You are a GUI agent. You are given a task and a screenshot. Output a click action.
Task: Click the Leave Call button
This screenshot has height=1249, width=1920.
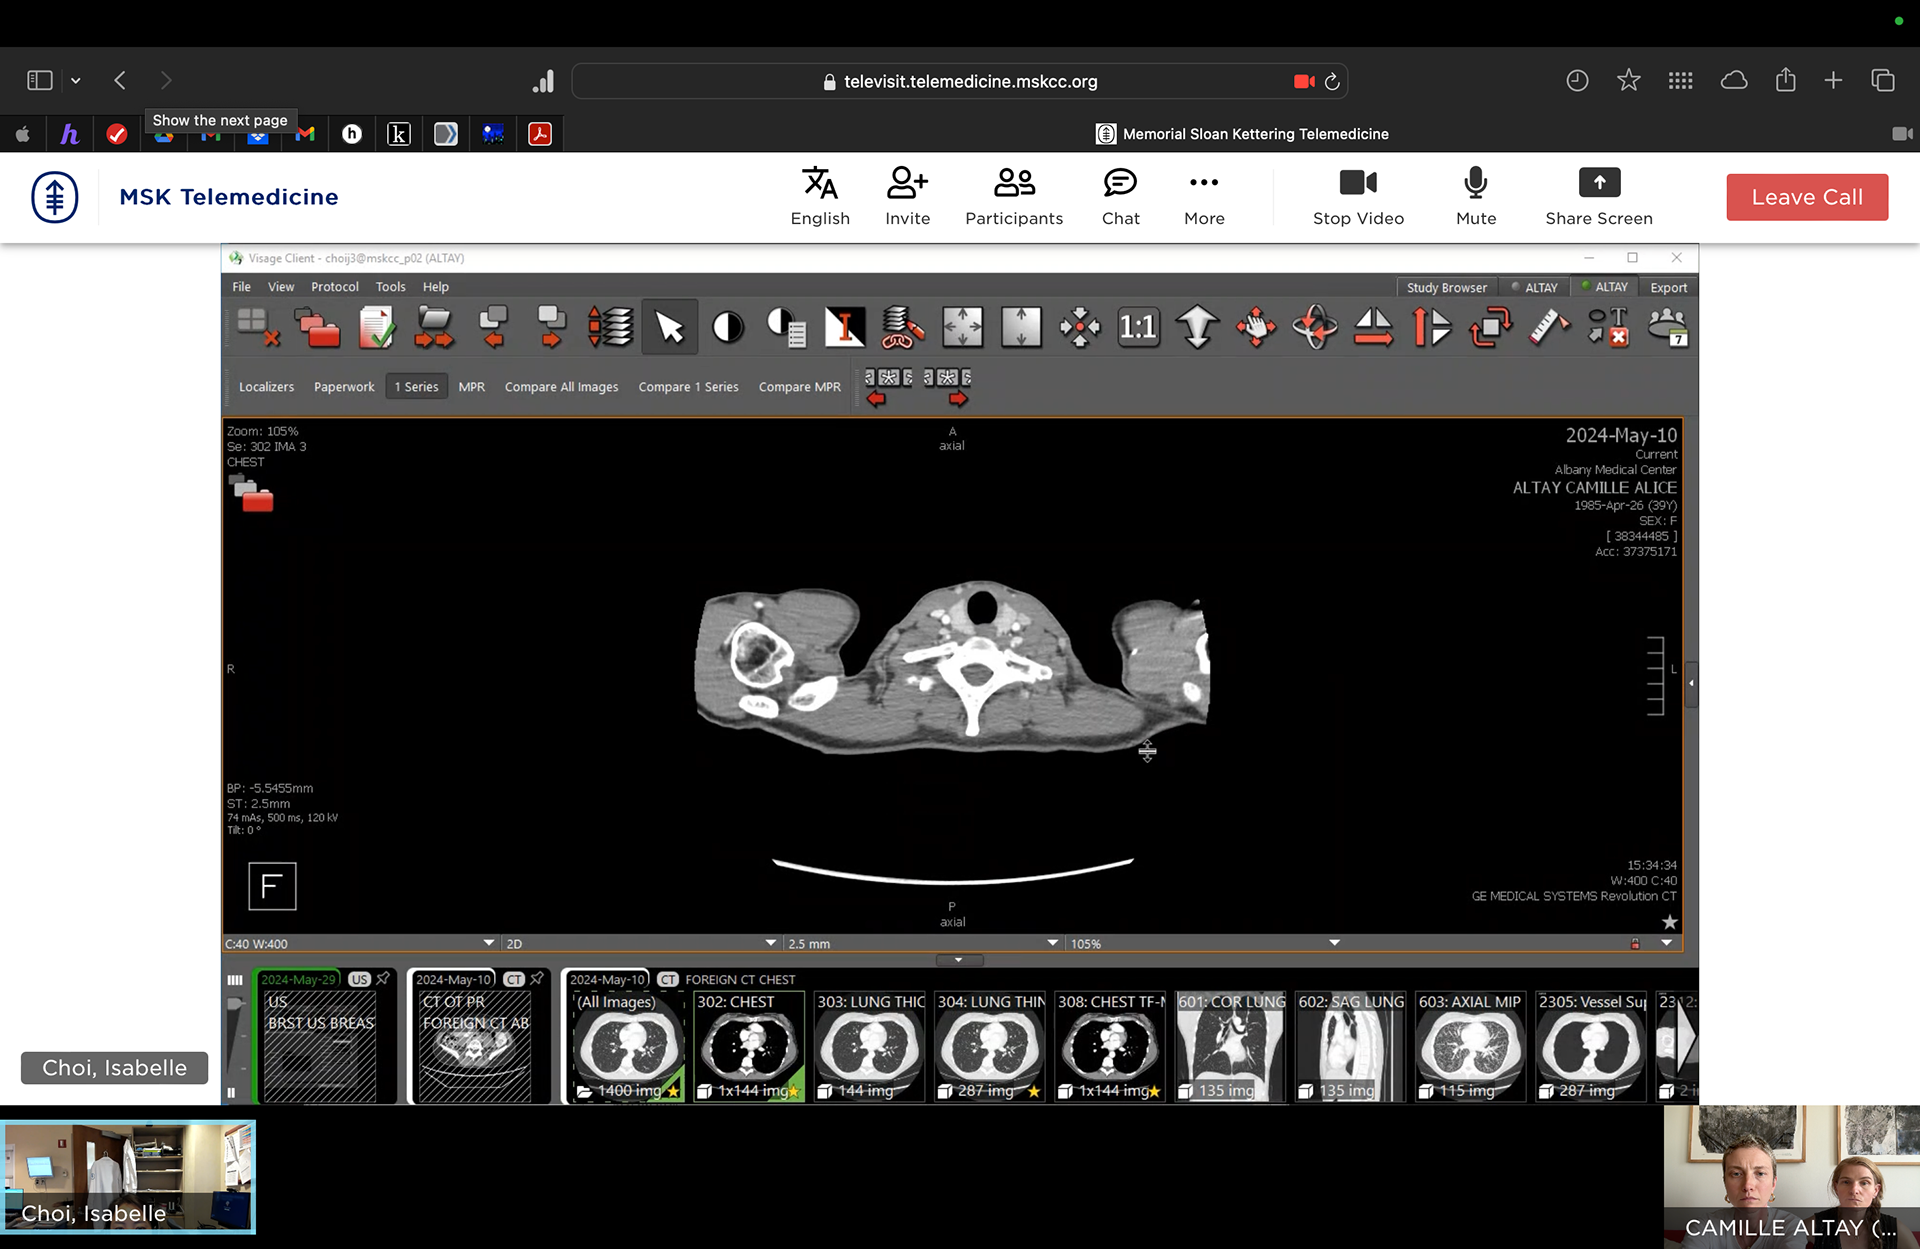click(1807, 197)
